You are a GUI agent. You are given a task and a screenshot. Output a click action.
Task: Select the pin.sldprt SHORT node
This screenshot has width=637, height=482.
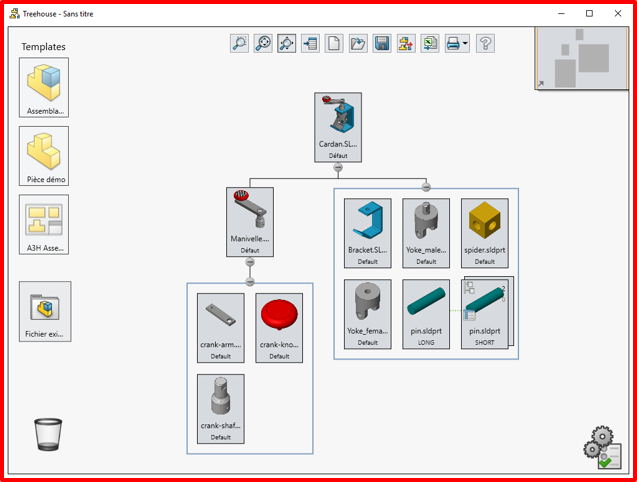point(485,314)
